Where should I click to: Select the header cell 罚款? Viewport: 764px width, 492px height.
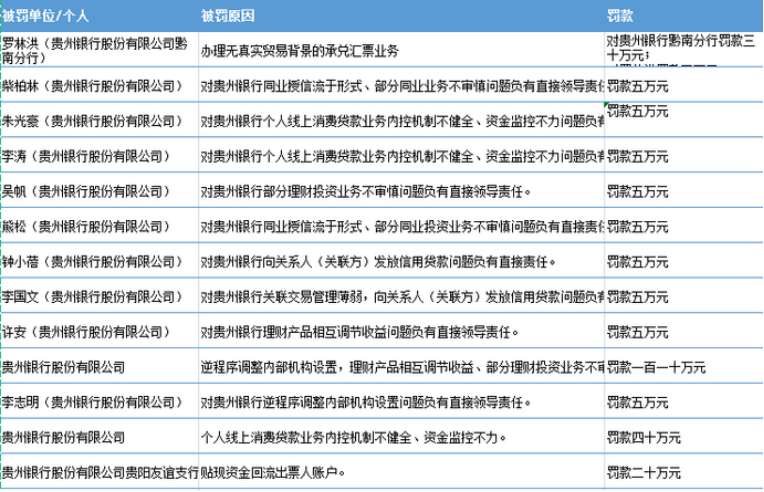coord(684,16)
